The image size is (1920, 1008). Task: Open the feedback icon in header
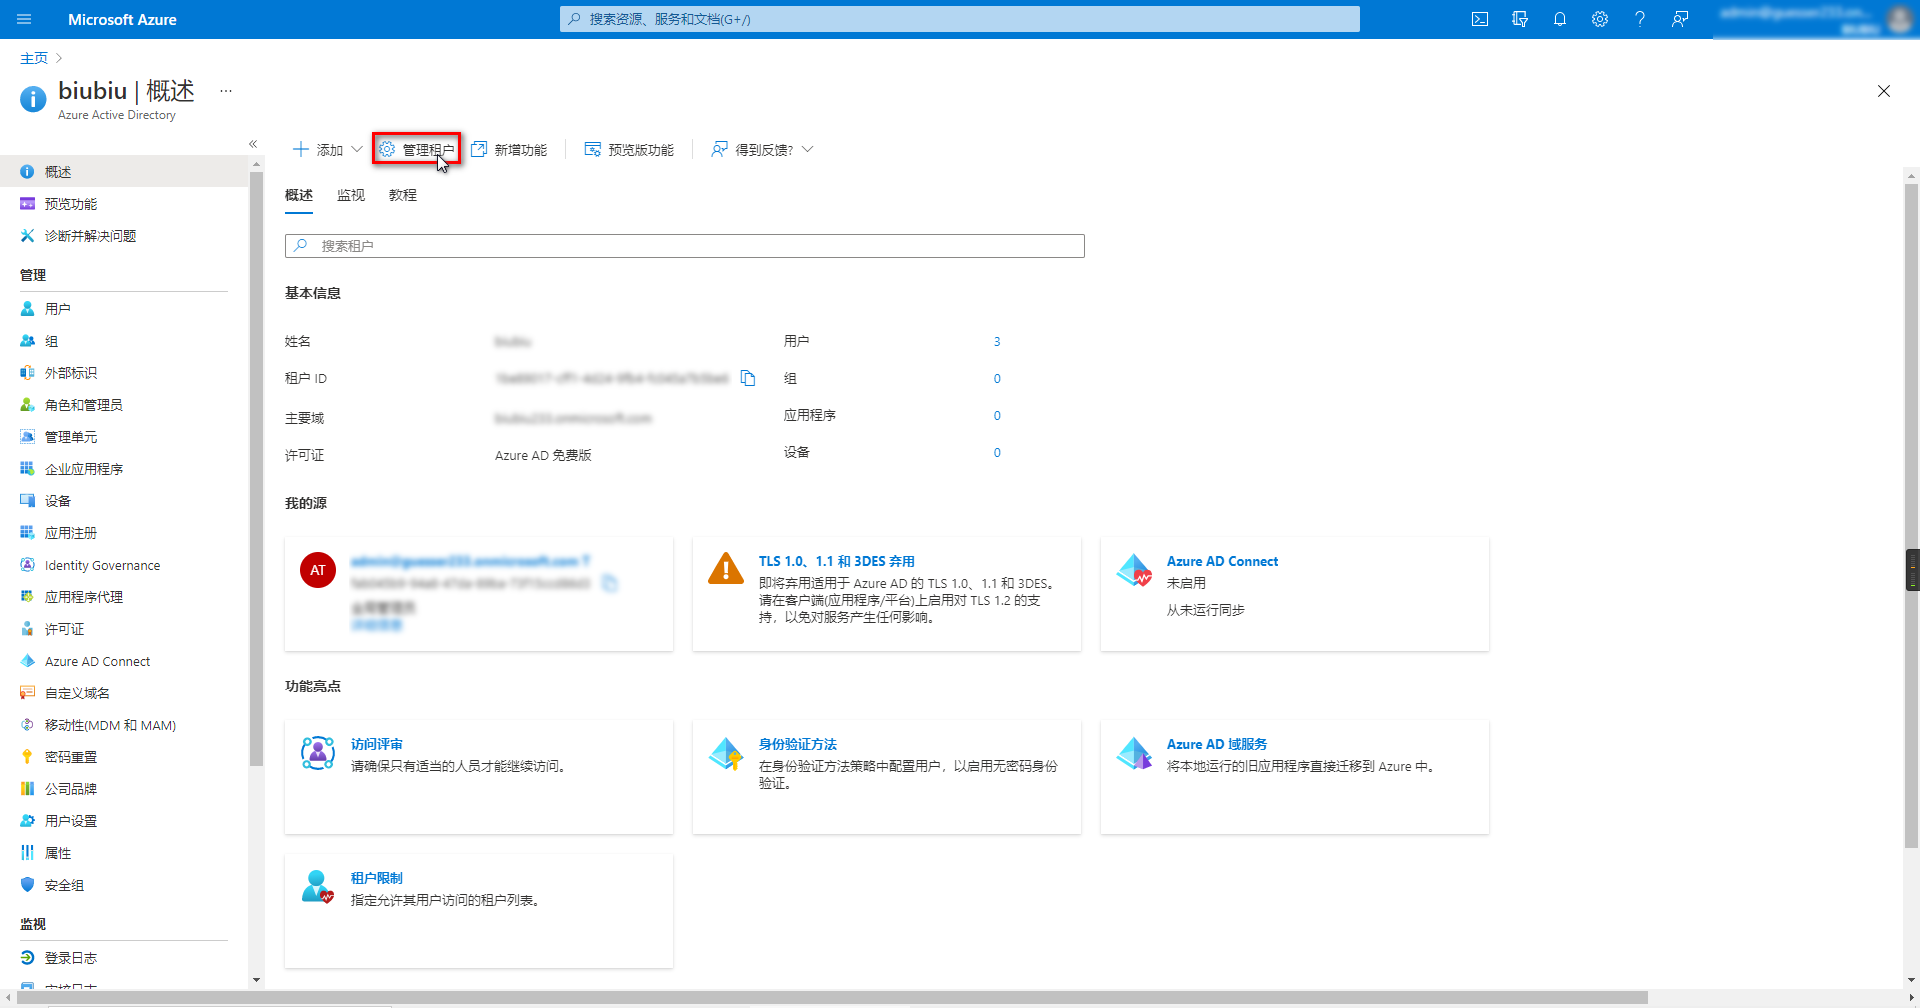[x=1680, y=19]
